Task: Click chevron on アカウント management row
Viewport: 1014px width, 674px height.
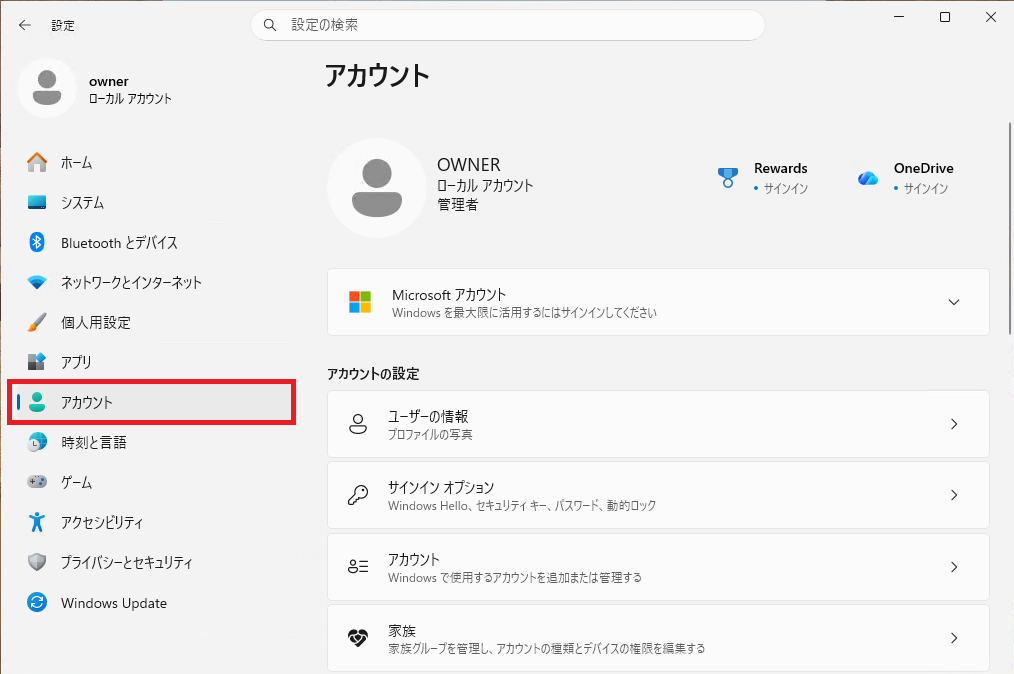Action: point(954,567)
